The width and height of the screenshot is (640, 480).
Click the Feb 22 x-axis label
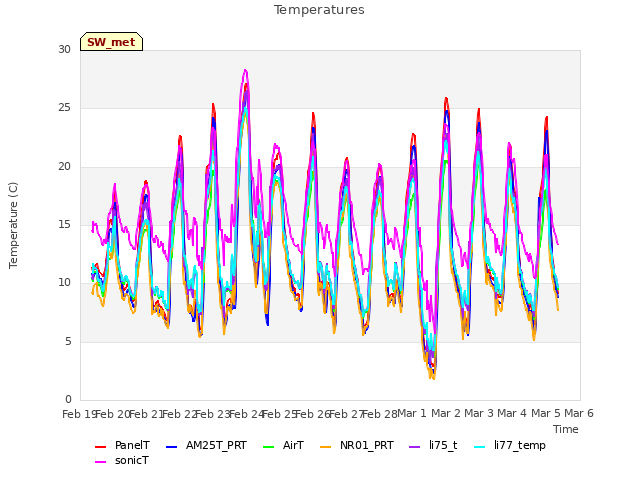pyautogui.click(x=179, y=414)
